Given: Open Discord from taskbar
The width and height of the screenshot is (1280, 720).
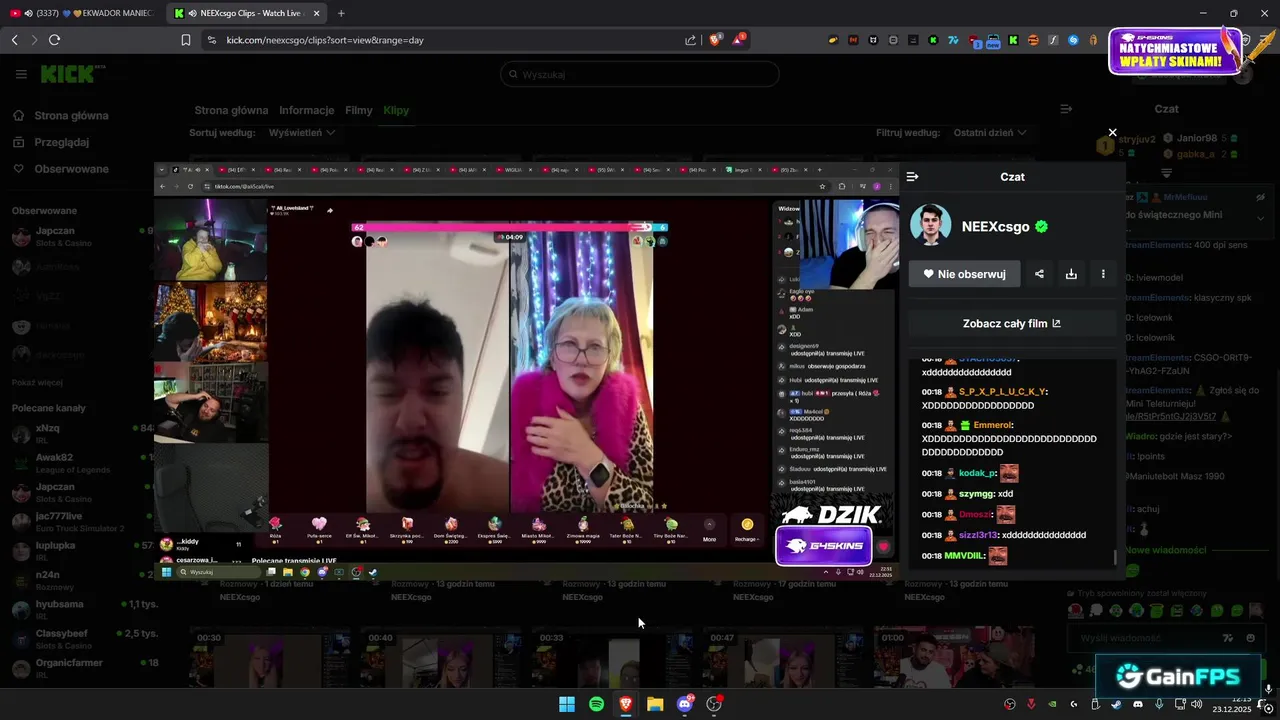Looking at the screenshot, I should point(685,704).
